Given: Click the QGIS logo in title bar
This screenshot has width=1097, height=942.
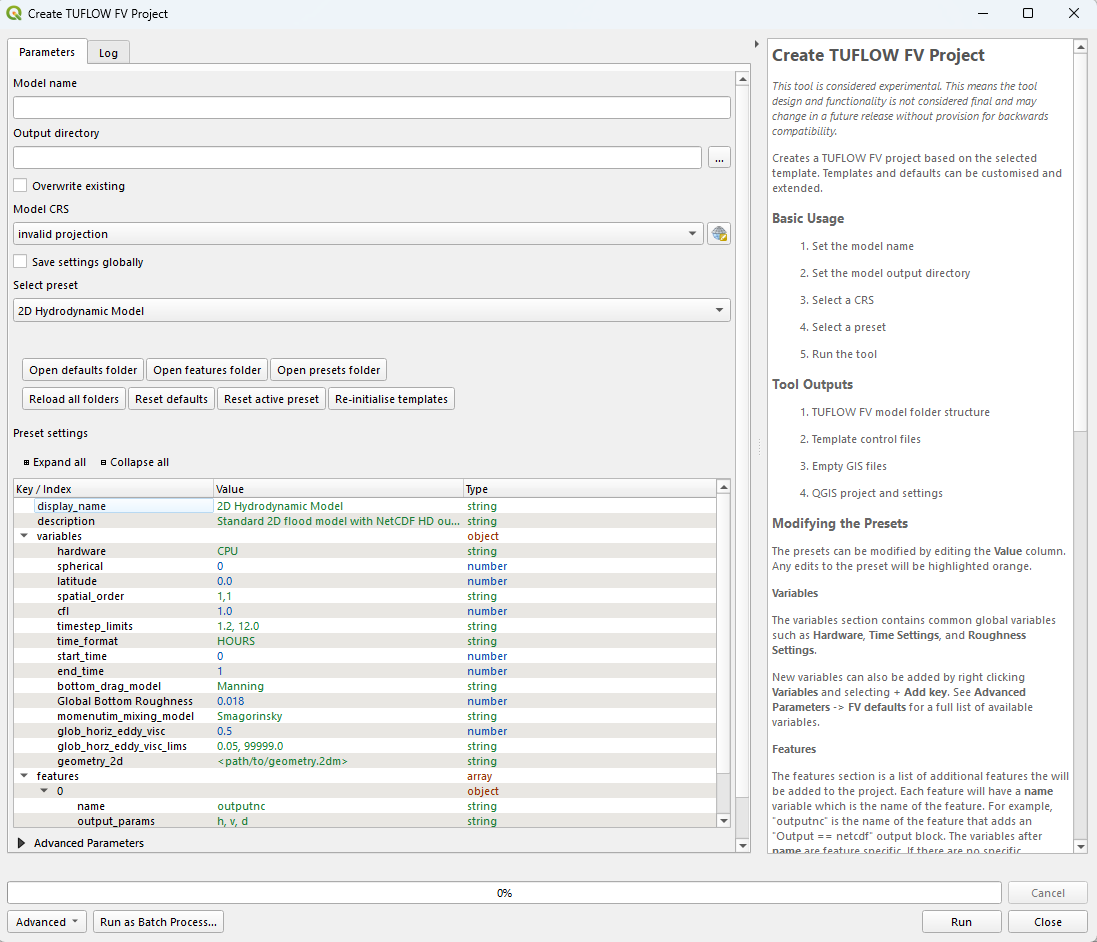Looking at the screenshot, I should coord(14,13).
